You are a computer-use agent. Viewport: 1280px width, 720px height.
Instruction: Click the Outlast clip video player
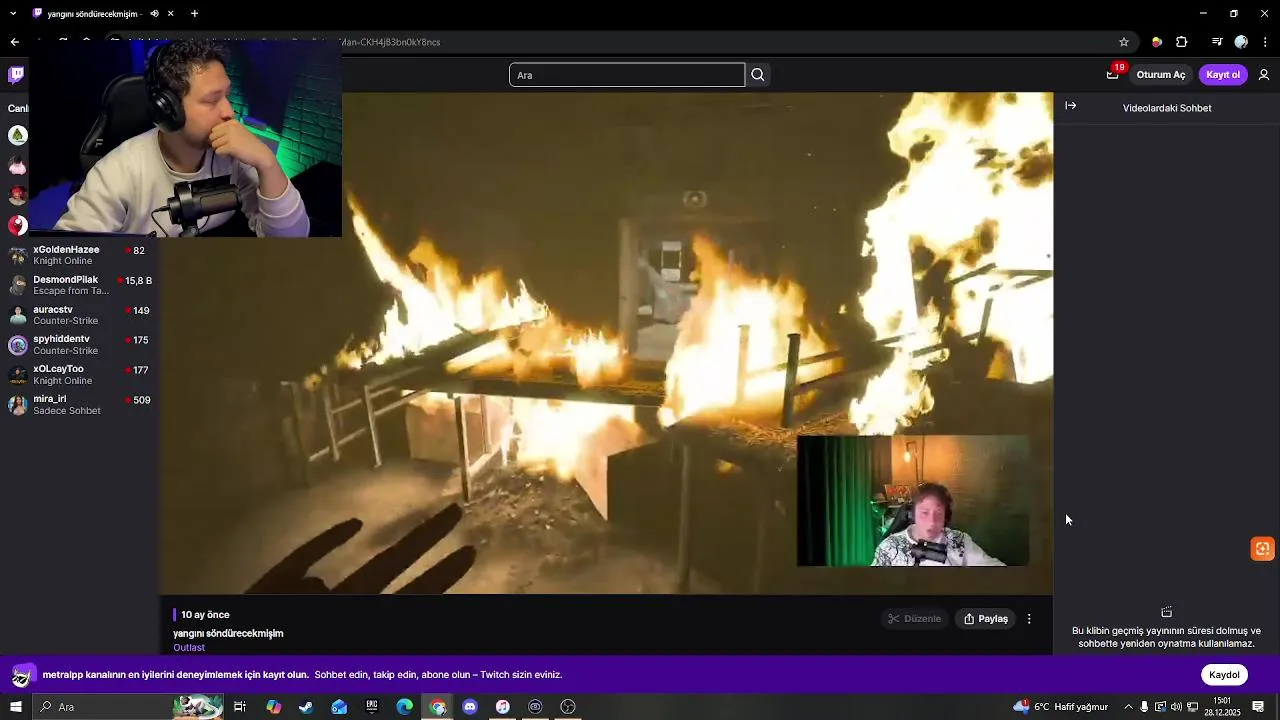click(x=606, y=343)
